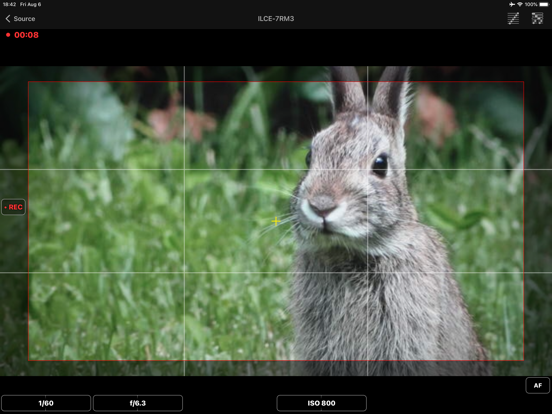
Task: Open the diagonal-line striped overlay icon
Action: pyautogui.click(x=513, y=18)
